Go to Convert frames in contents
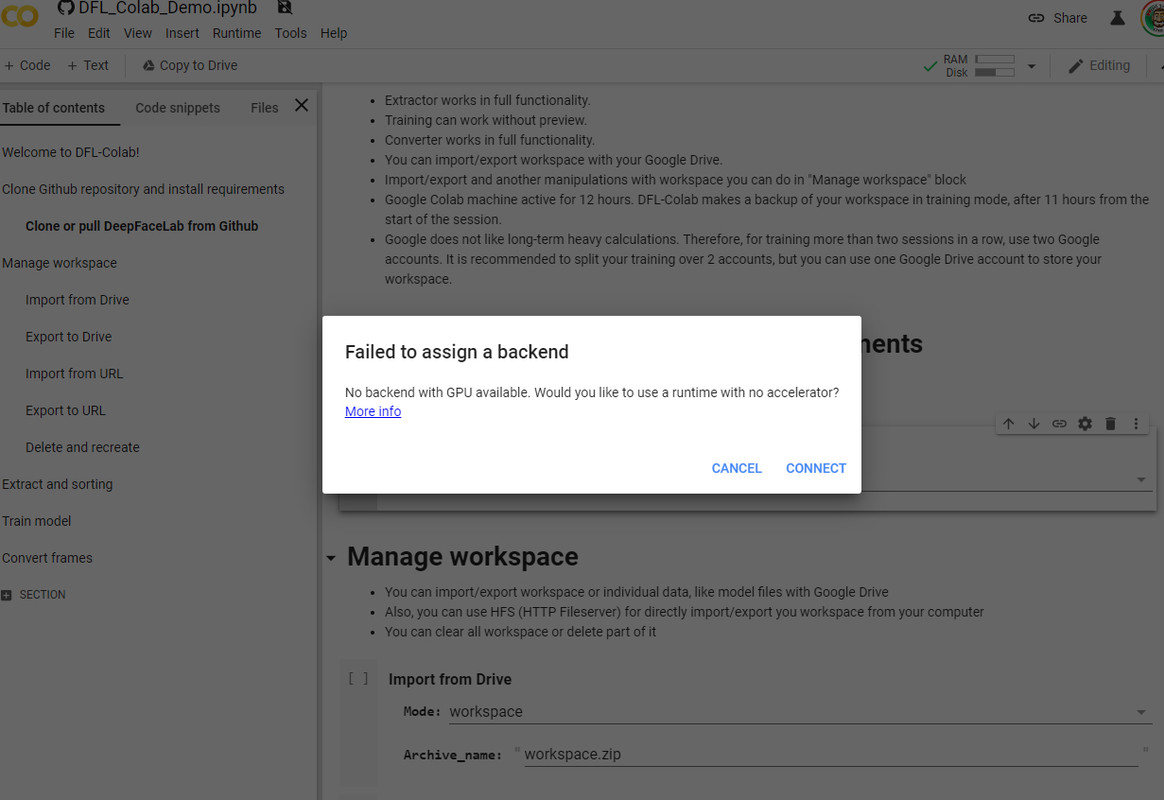Viewport: 1164px width, 800px height. click(47, 558)
